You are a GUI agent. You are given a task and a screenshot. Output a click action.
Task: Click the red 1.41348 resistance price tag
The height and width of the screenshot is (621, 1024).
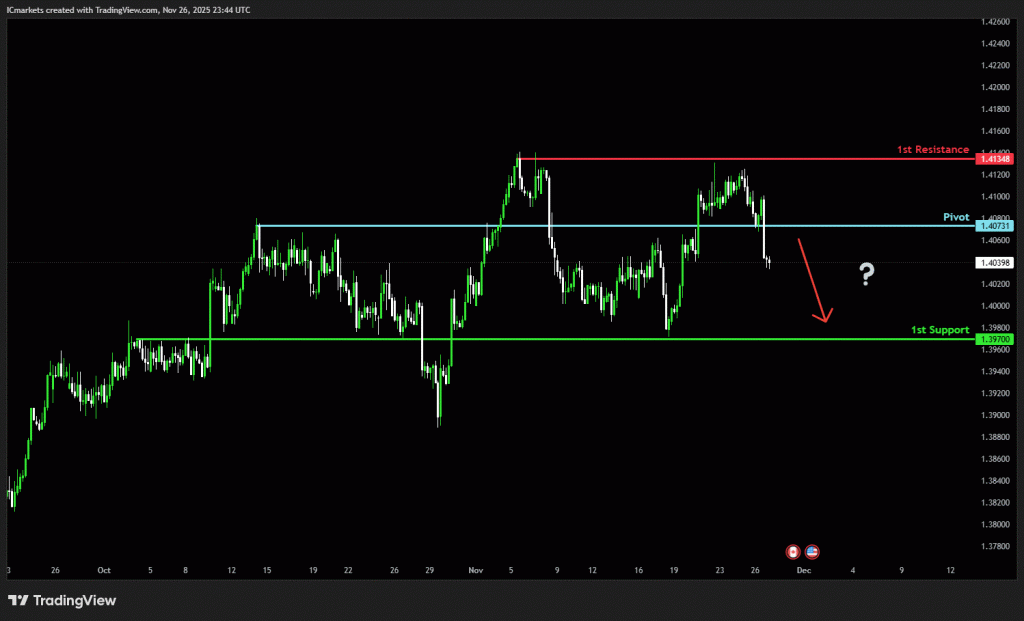[x=996, y=159]
